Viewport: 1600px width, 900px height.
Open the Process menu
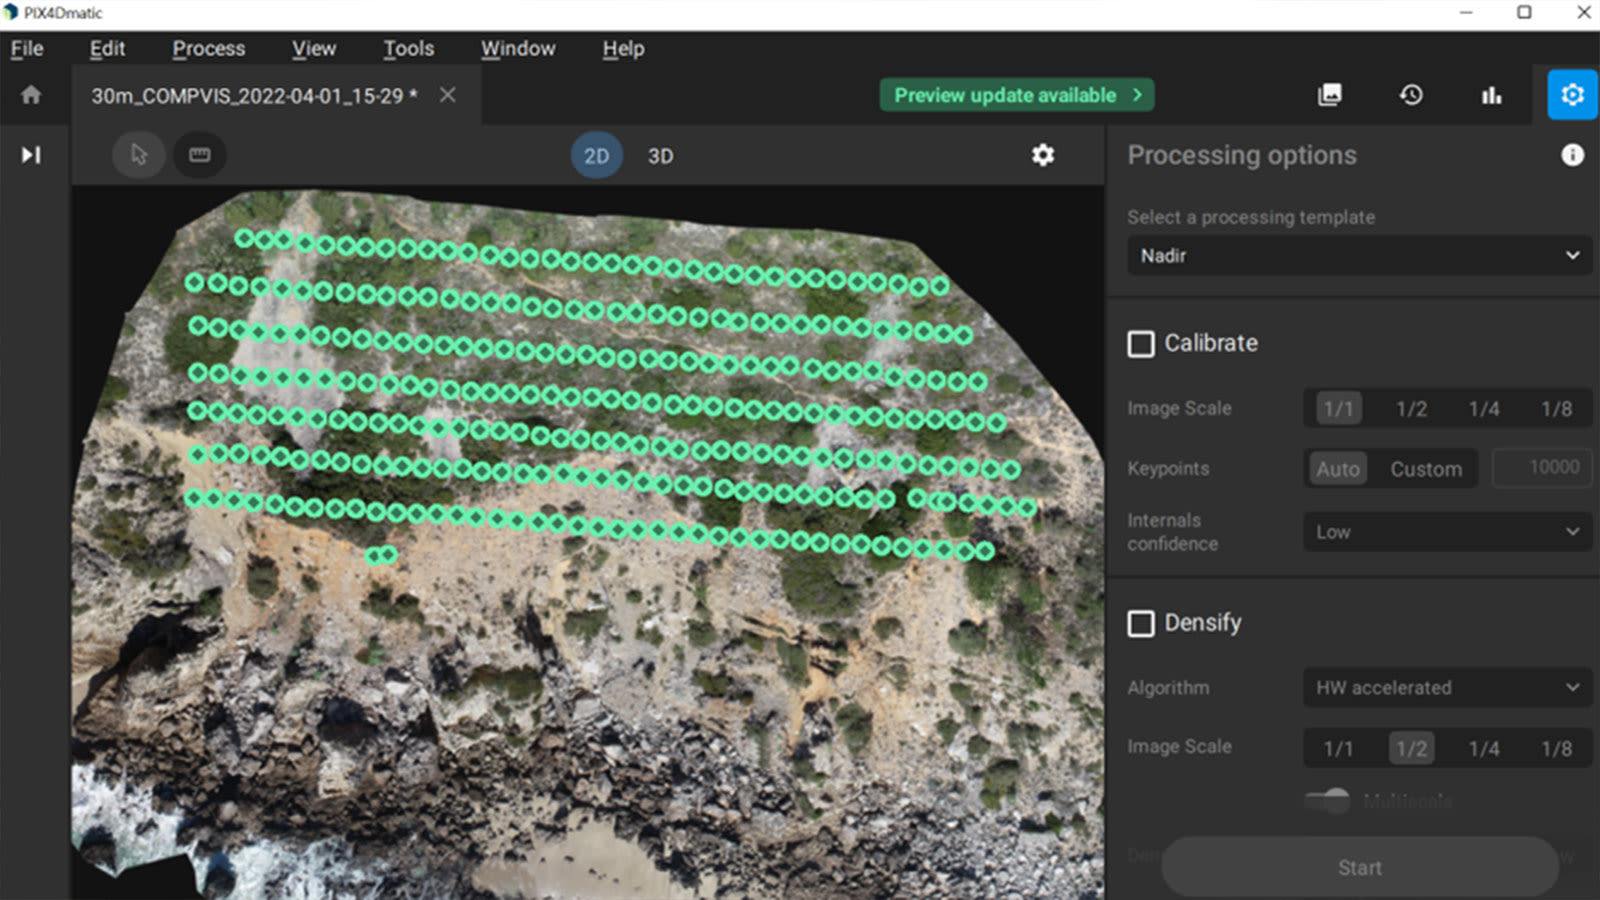click(x=208, y=48)
